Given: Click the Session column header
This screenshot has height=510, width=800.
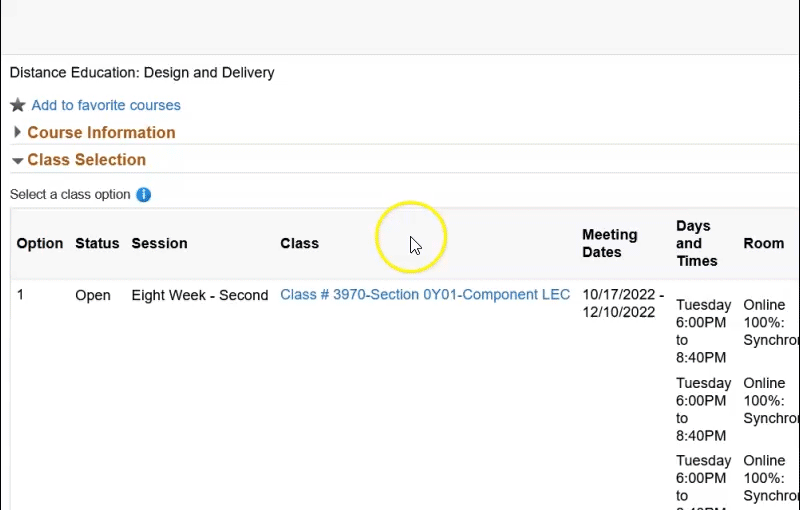Looking at the screenshot, I should [x=159, y=243].
